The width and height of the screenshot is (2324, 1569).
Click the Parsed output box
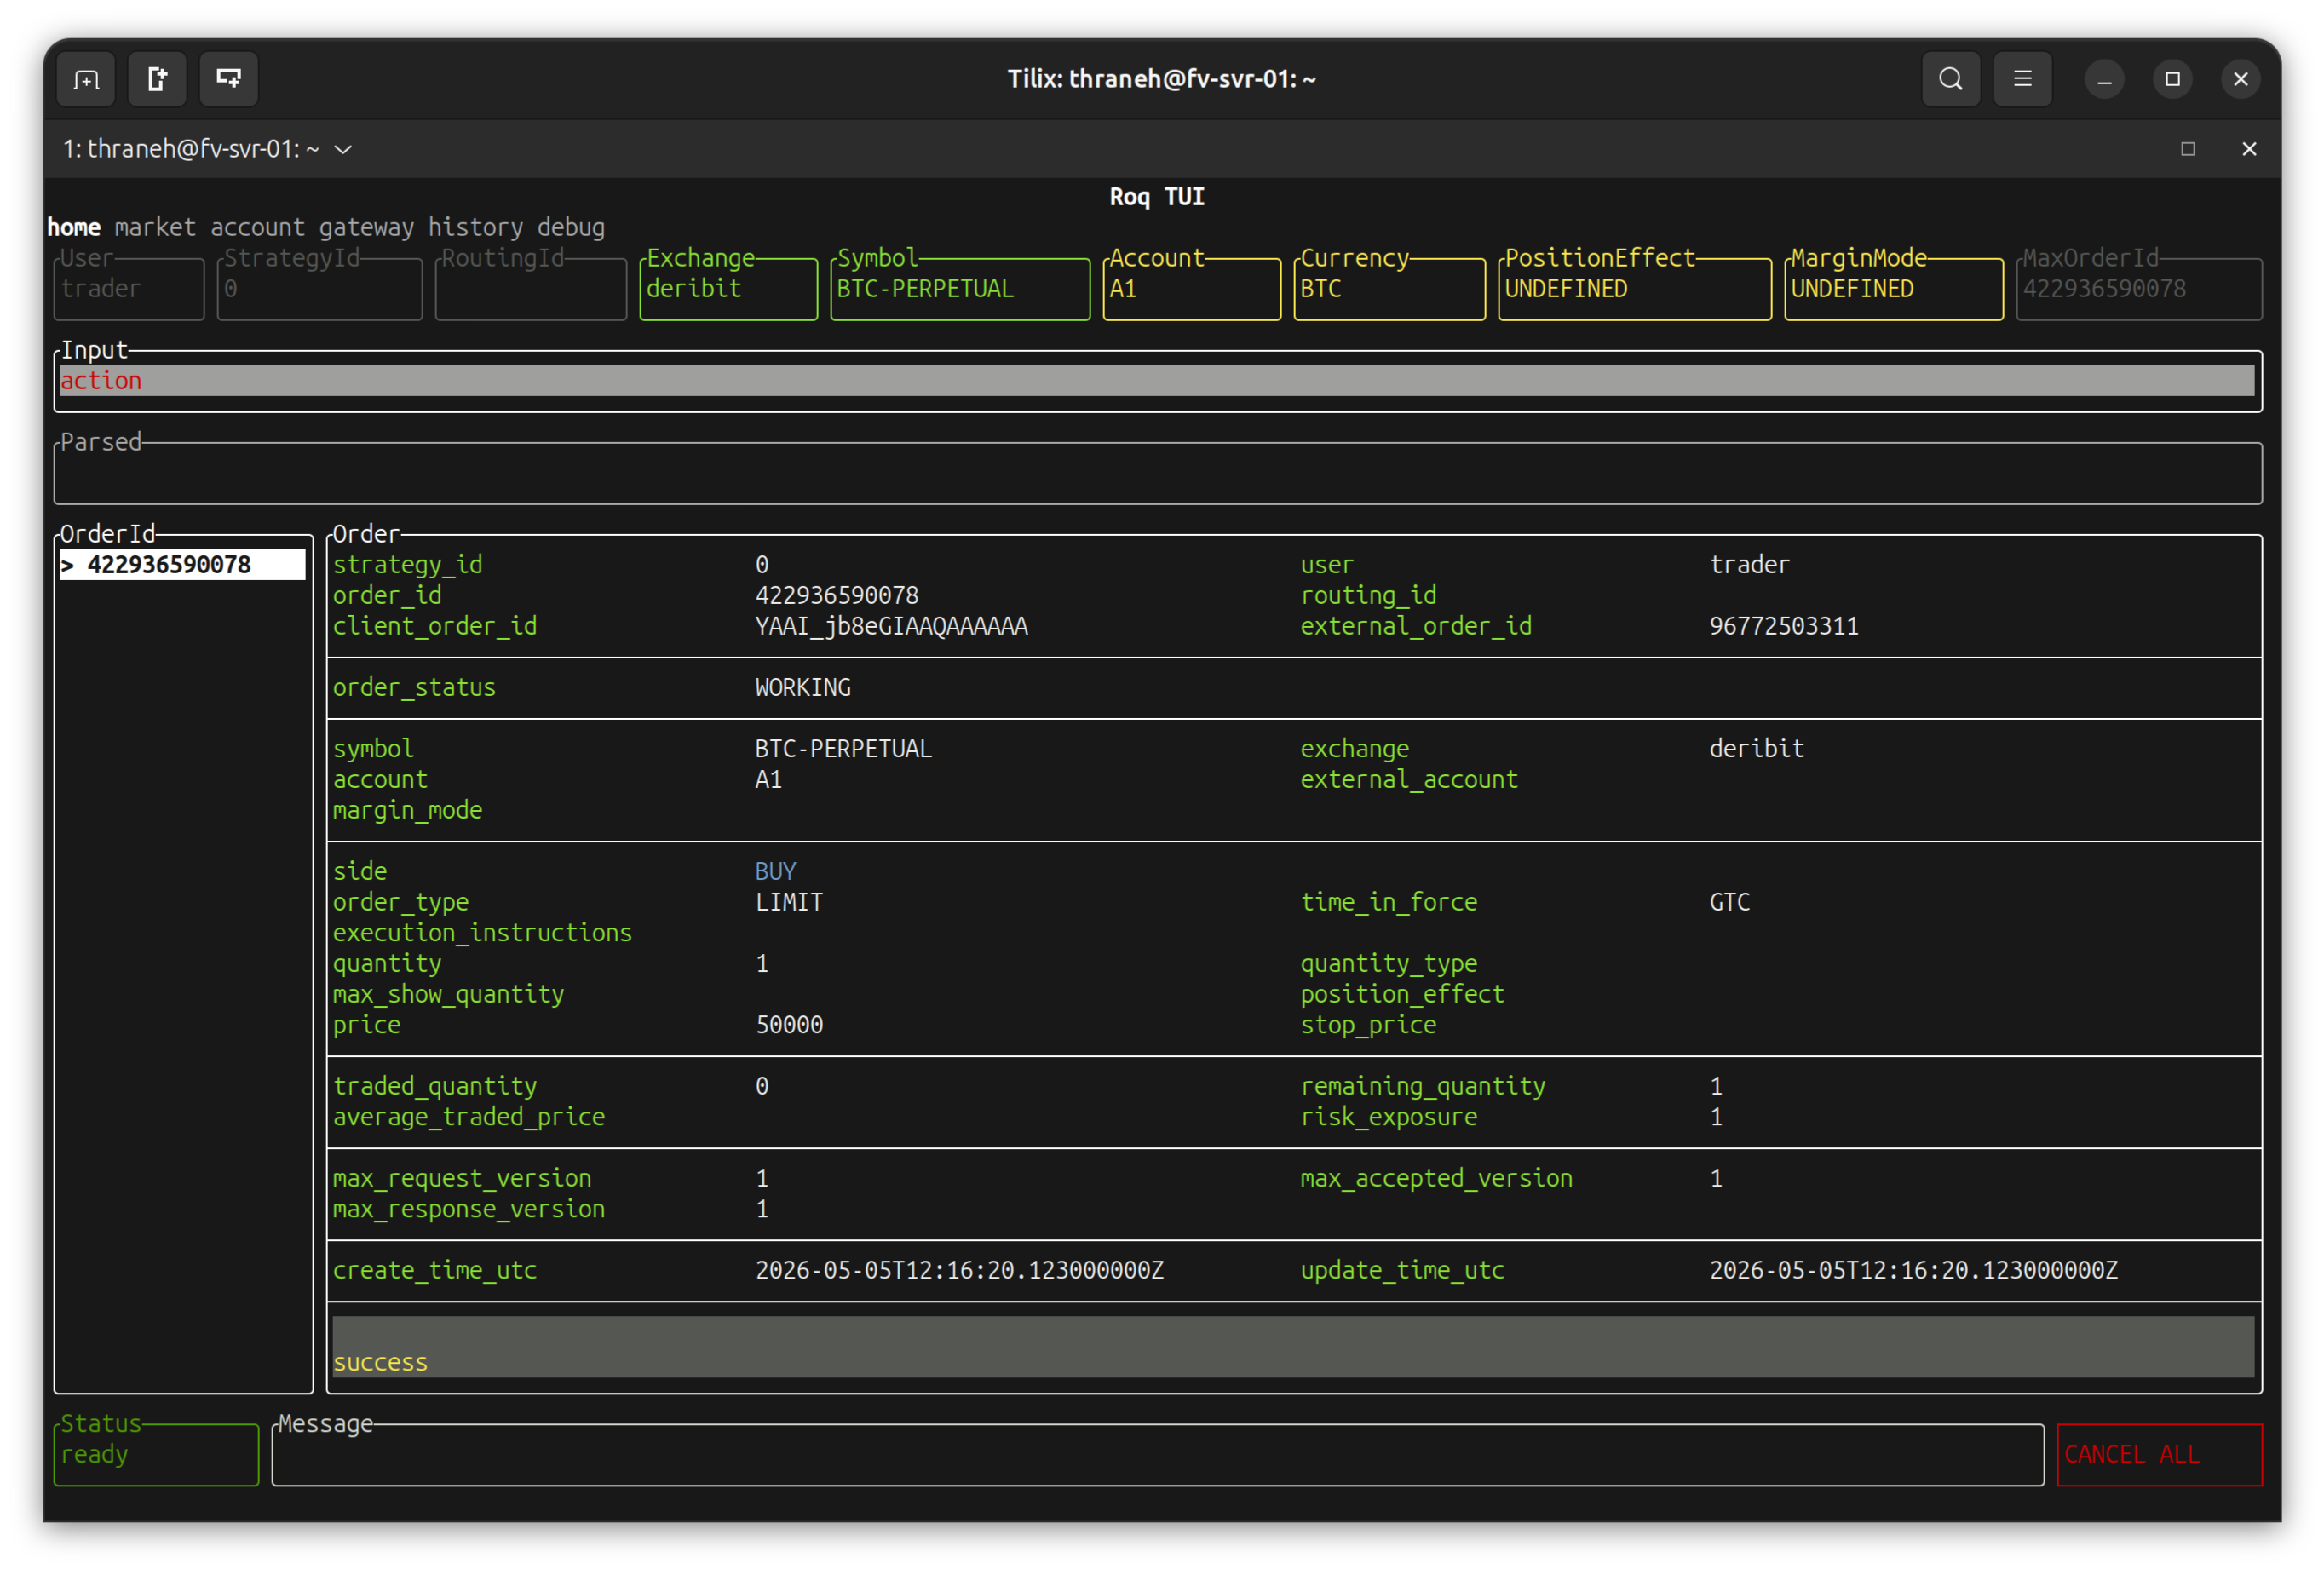pos(1158,473)
